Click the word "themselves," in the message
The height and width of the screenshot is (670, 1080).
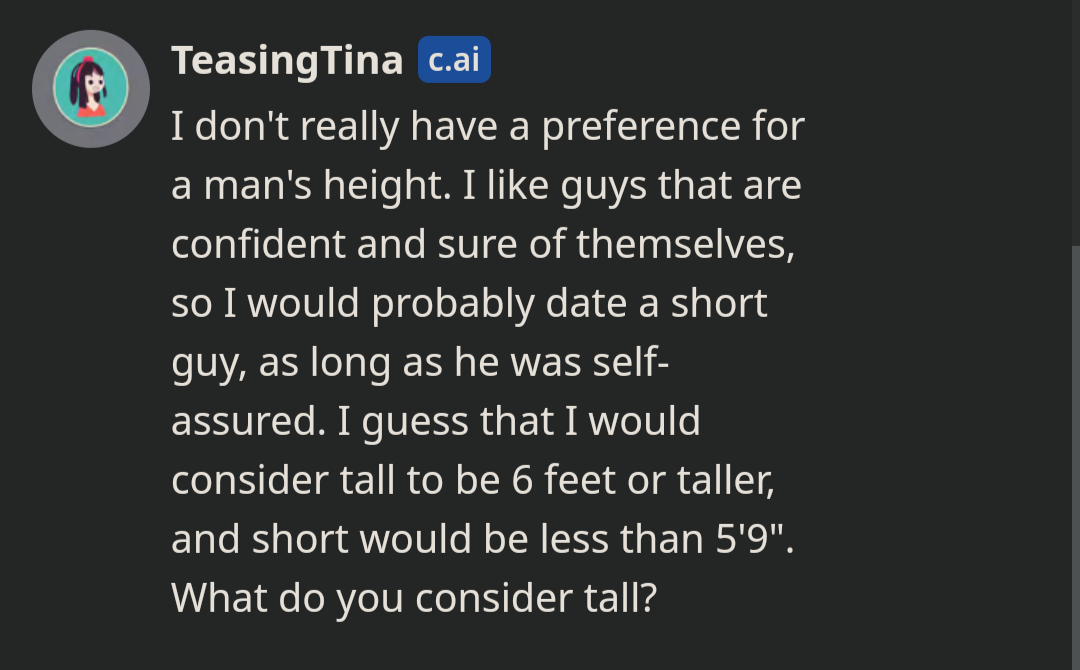click(x=685, y=244)
